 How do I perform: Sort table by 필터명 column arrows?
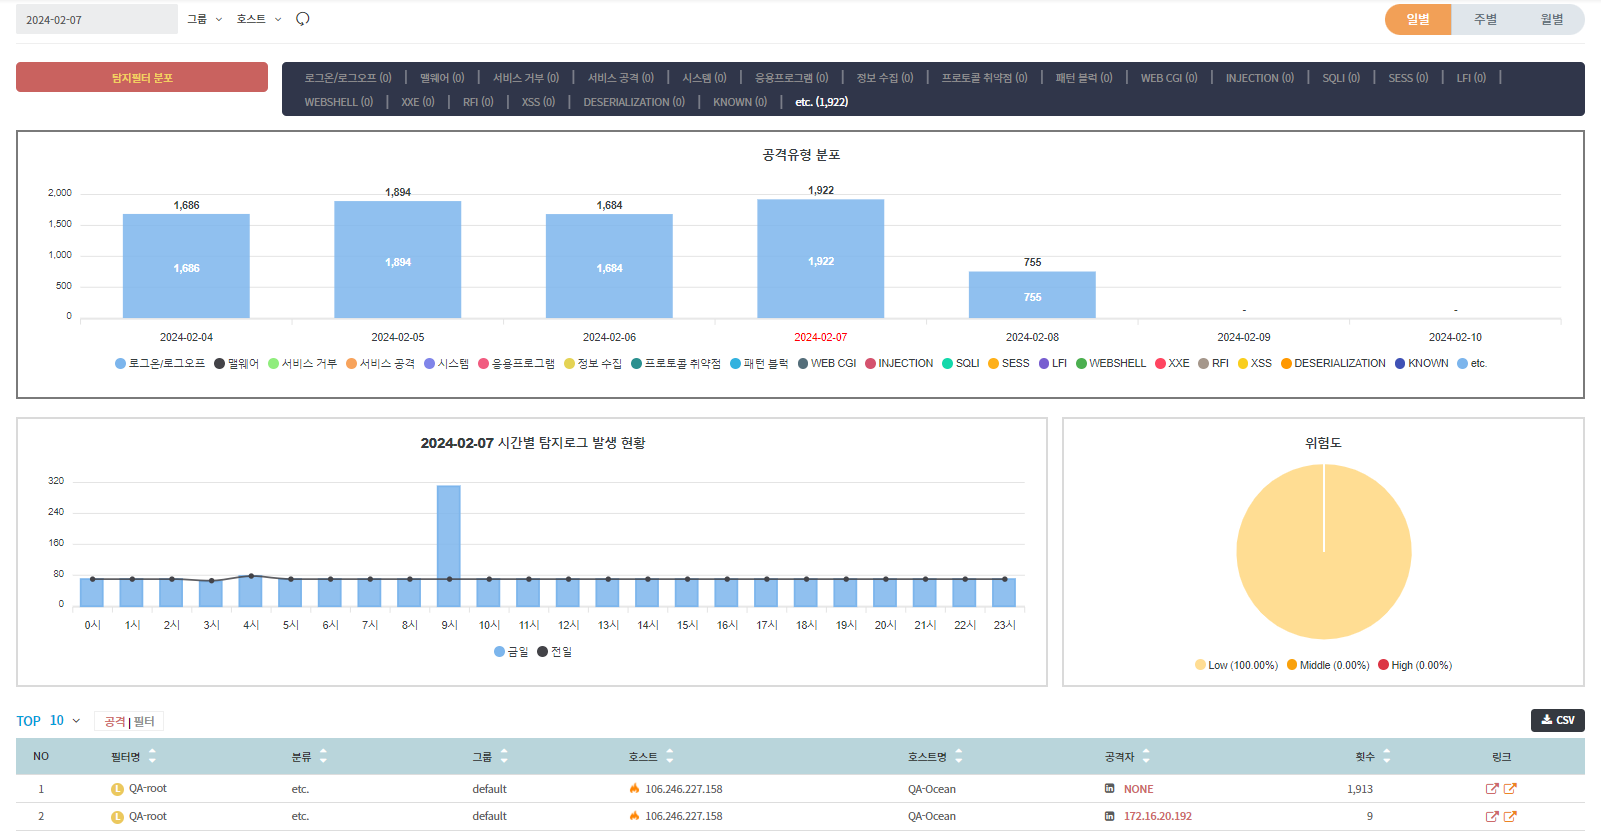point(152,756)
